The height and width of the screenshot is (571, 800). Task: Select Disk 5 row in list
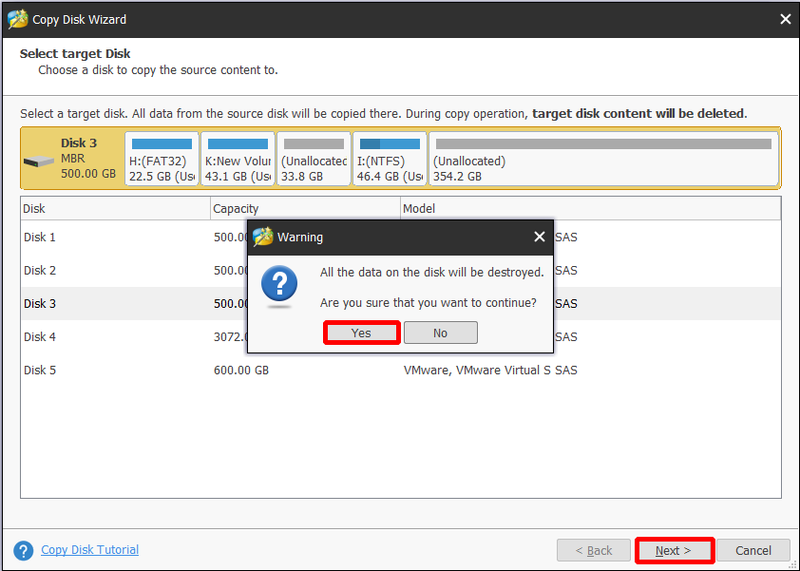tap(401, 370)
